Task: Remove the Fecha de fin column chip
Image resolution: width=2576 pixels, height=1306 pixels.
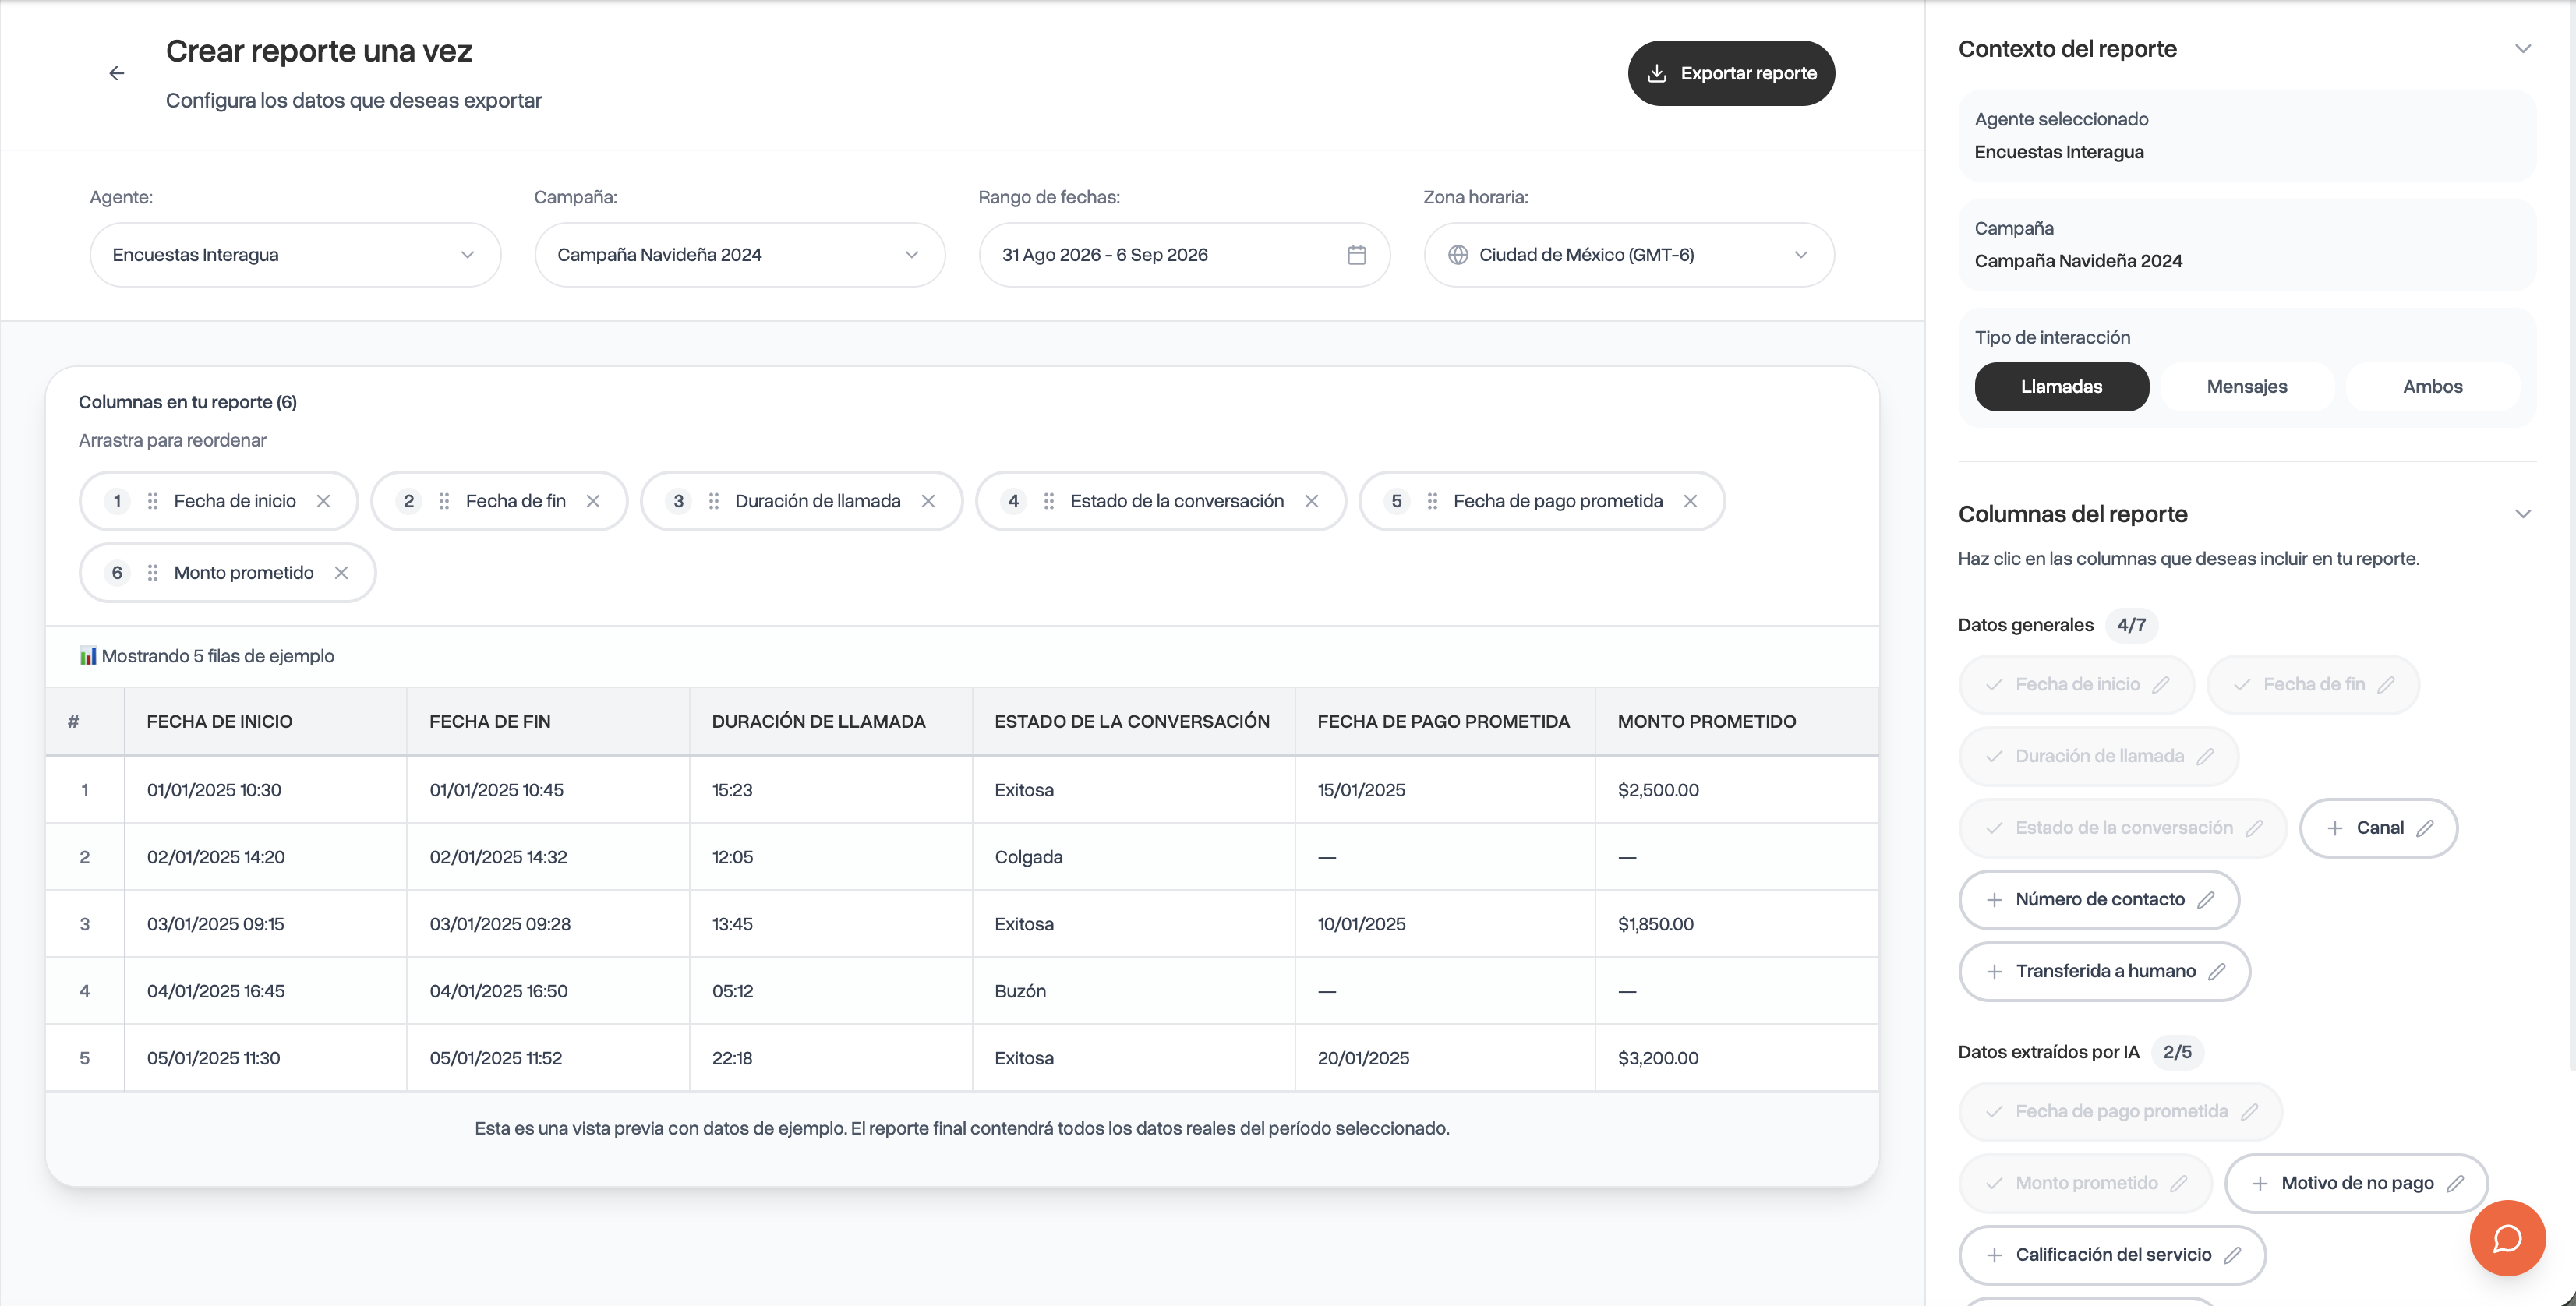Action: [x=593, y=501]
